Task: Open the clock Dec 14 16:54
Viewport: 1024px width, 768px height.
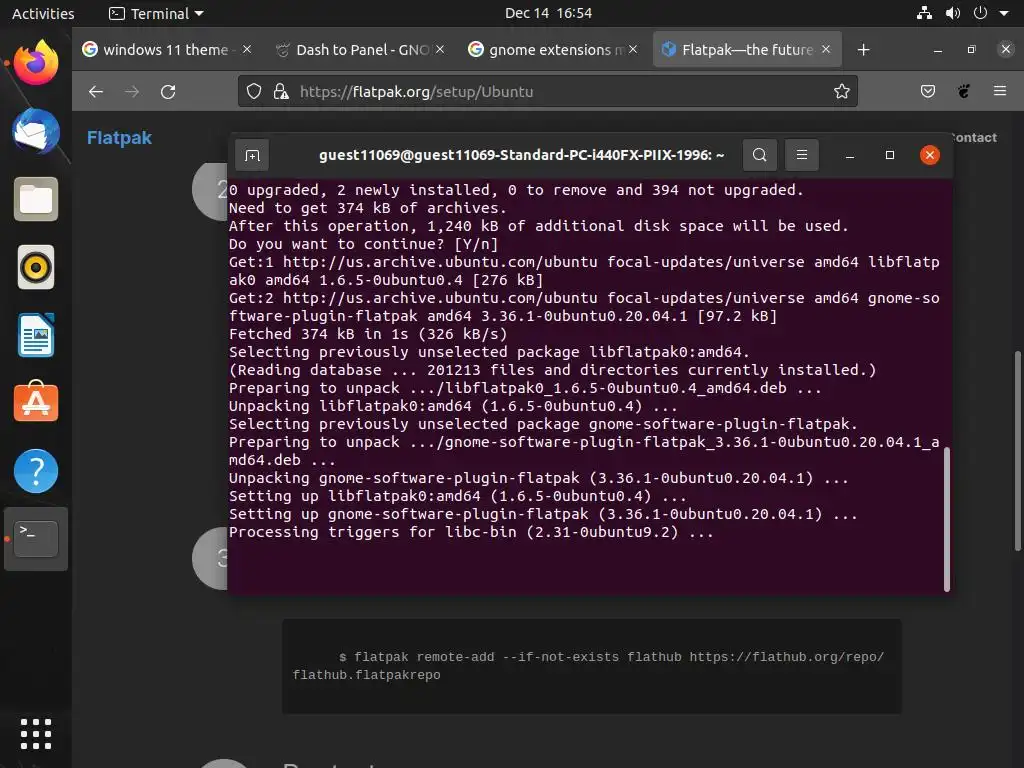Action: pos(549,13)
